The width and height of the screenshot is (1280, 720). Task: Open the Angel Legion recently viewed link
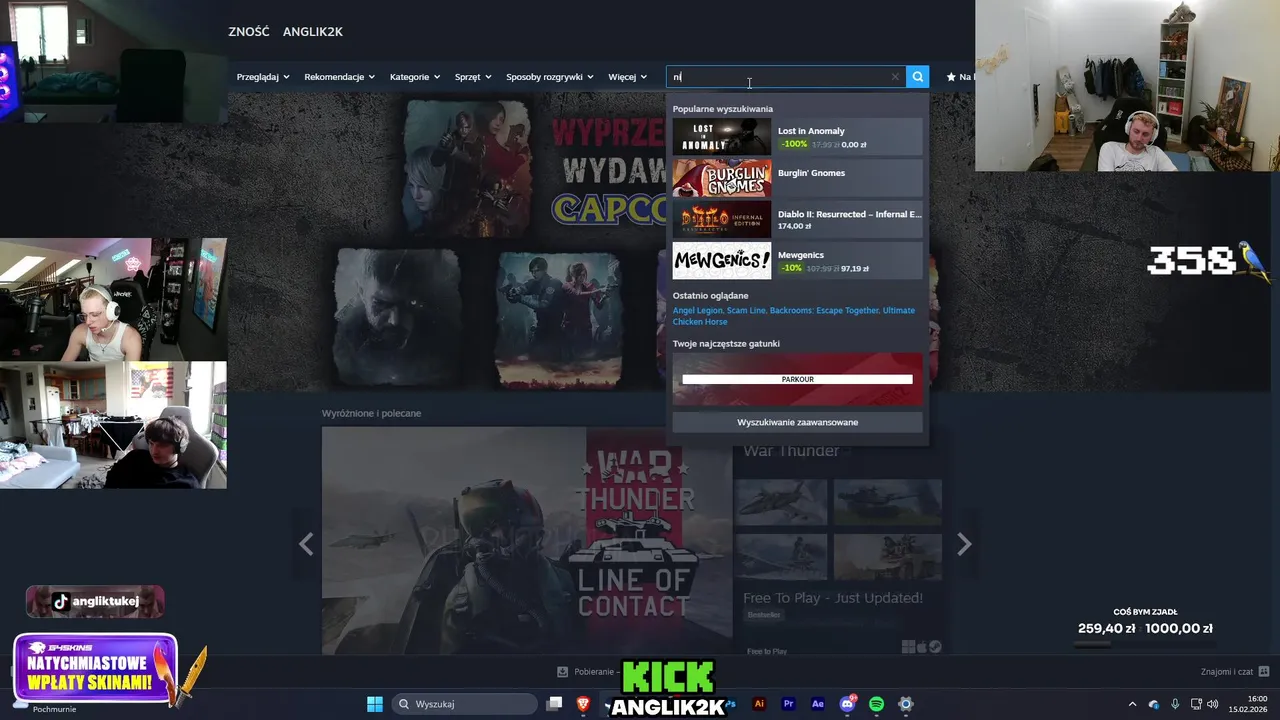point(697,310)
